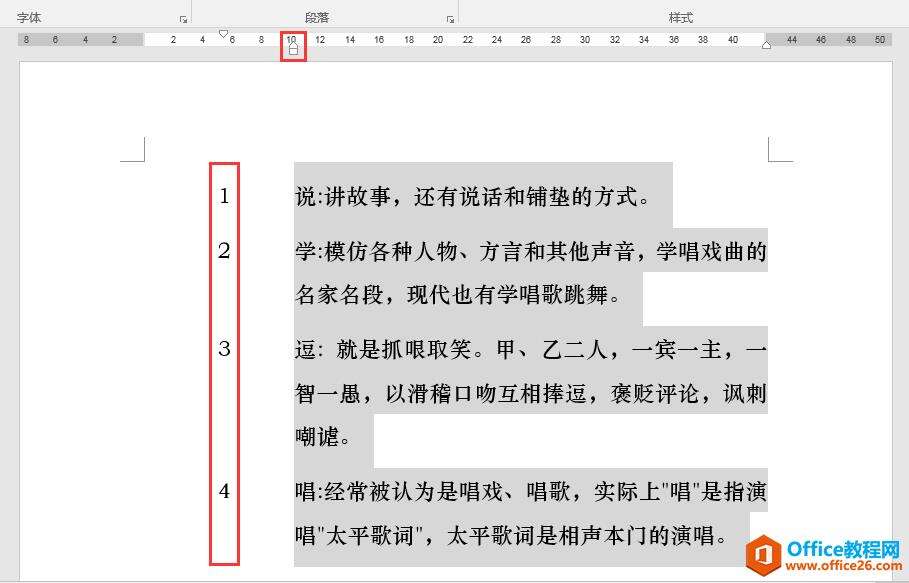Click list number 2 in the document

[x=224, y=250]
